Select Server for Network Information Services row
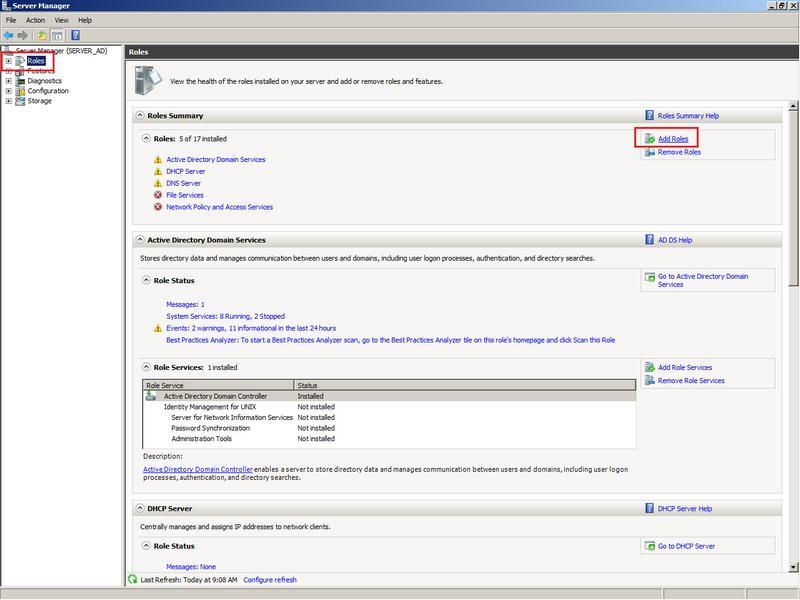The width and height of the screenshot is (800, 600). click(x=390, y=417)
